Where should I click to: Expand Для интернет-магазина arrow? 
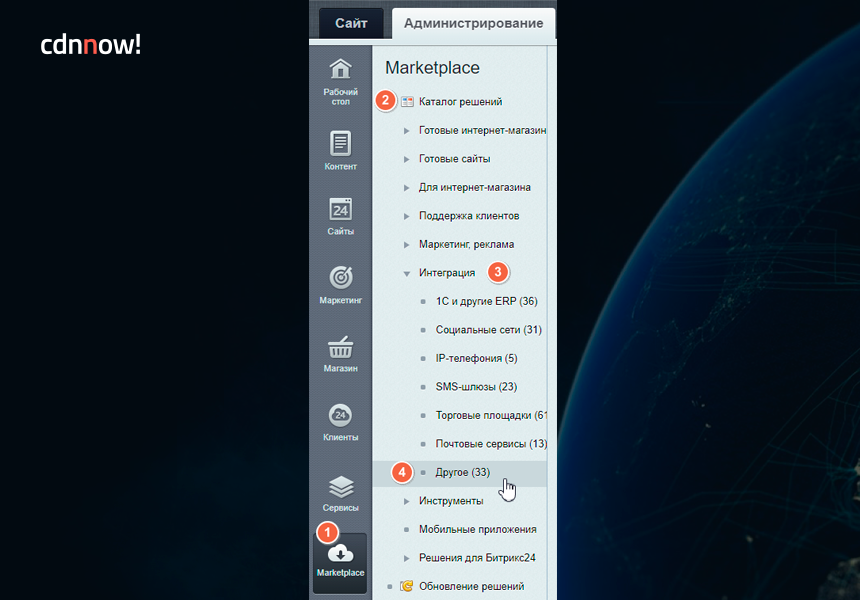click(406, 188)
